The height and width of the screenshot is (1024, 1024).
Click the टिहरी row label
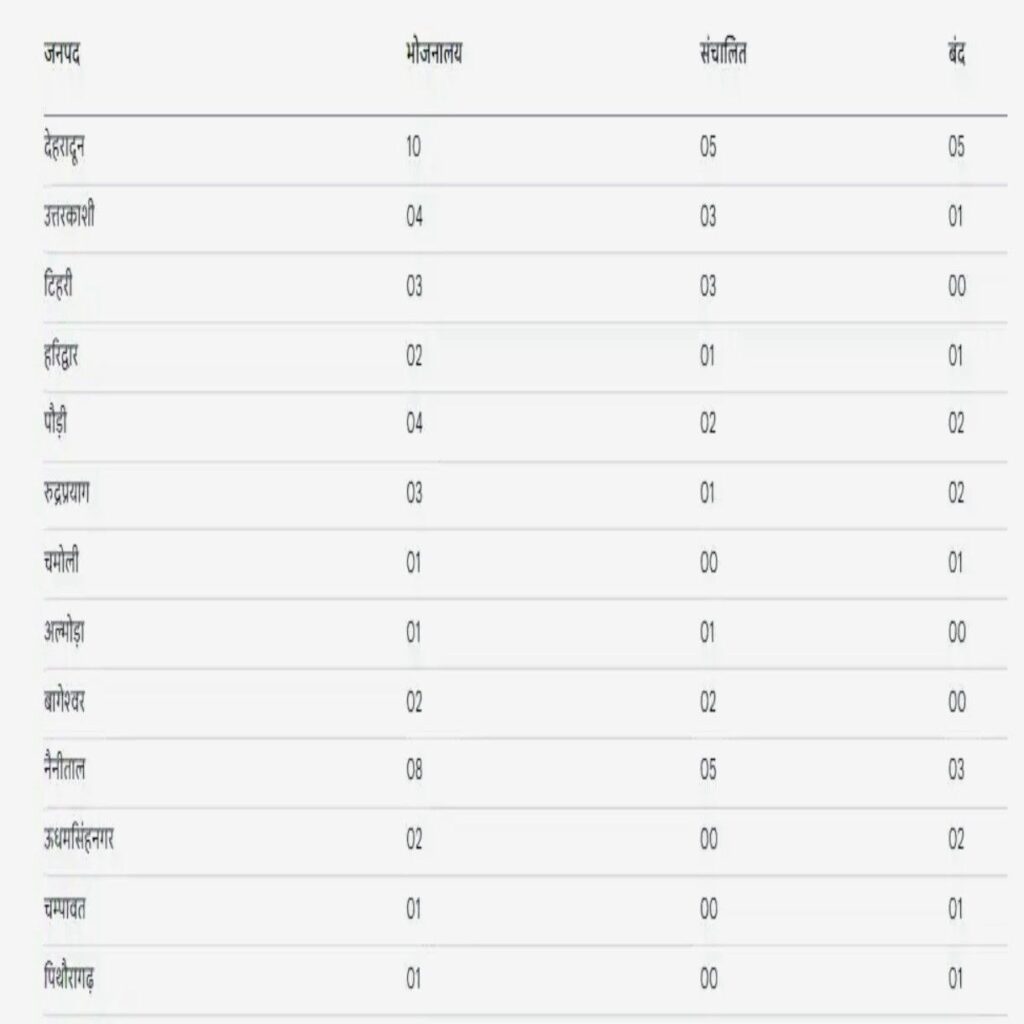click(x=58, y=286)
